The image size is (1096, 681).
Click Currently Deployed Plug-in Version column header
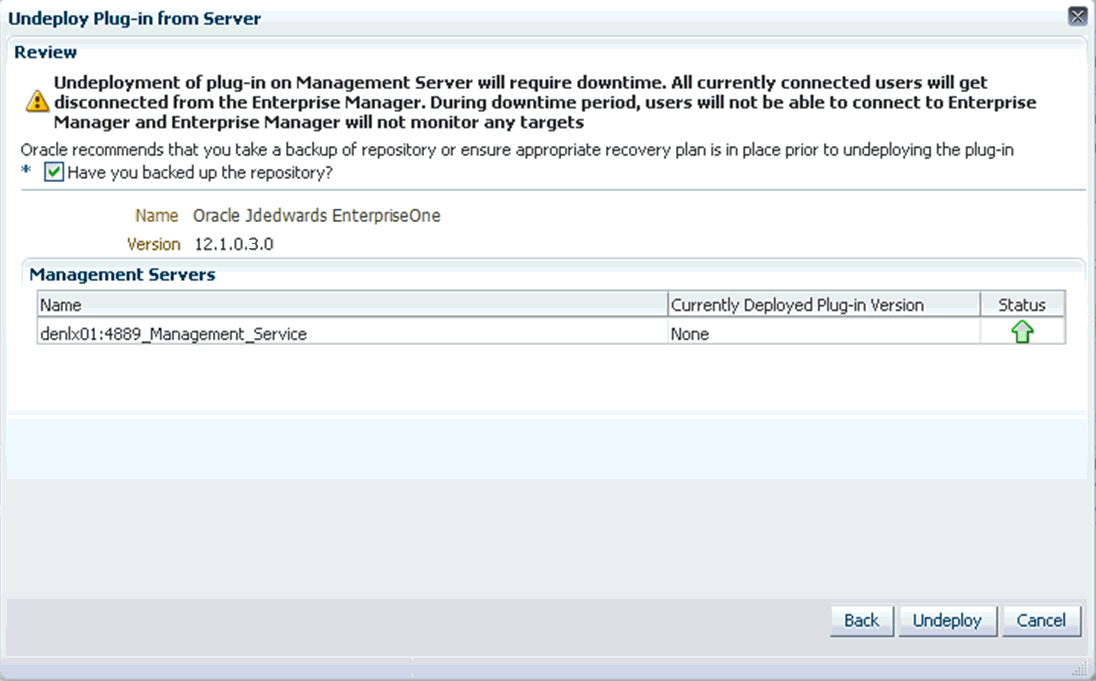pyautogui.click(x=823, y=305)
